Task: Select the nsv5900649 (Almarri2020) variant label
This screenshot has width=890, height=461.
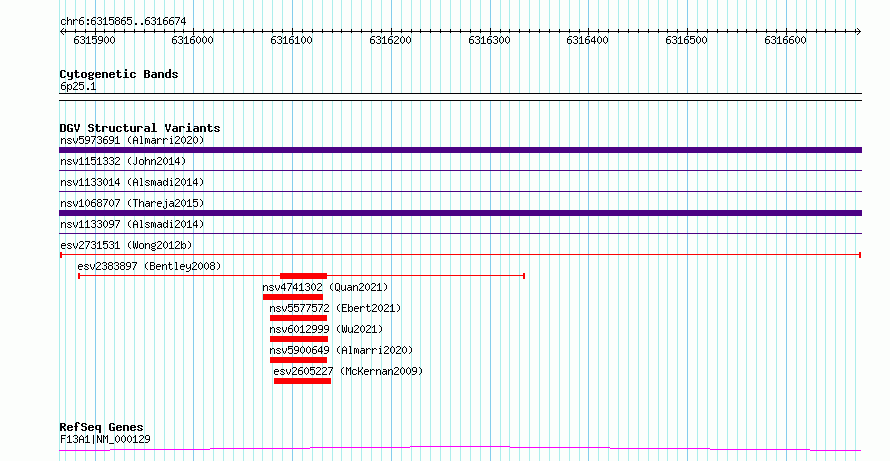Action: (x=341, y=350)
